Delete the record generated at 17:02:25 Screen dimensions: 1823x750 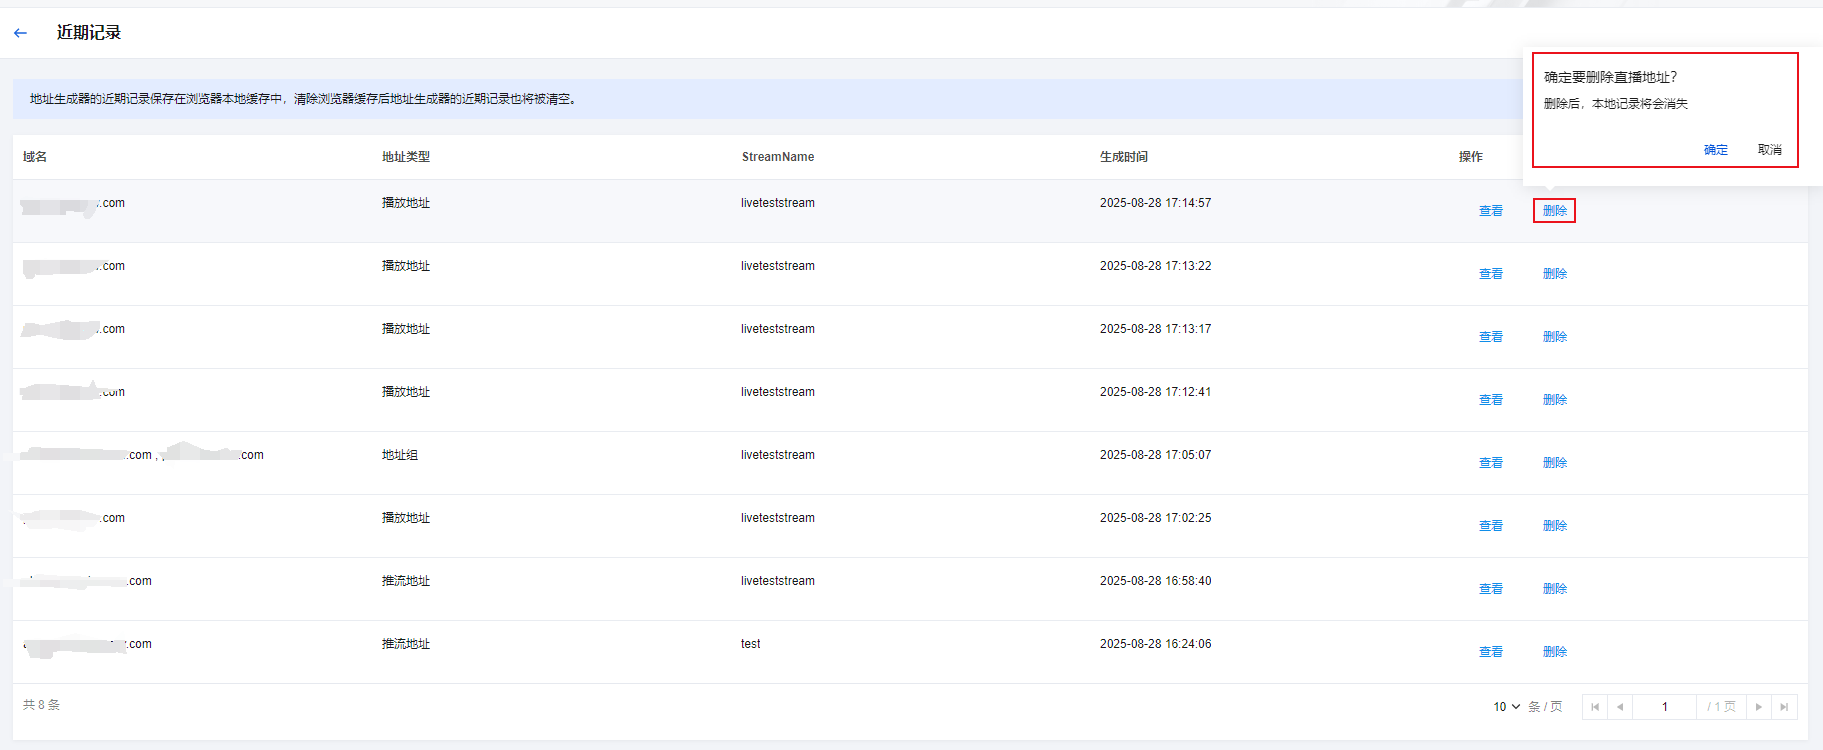(x=1554, y=526)
